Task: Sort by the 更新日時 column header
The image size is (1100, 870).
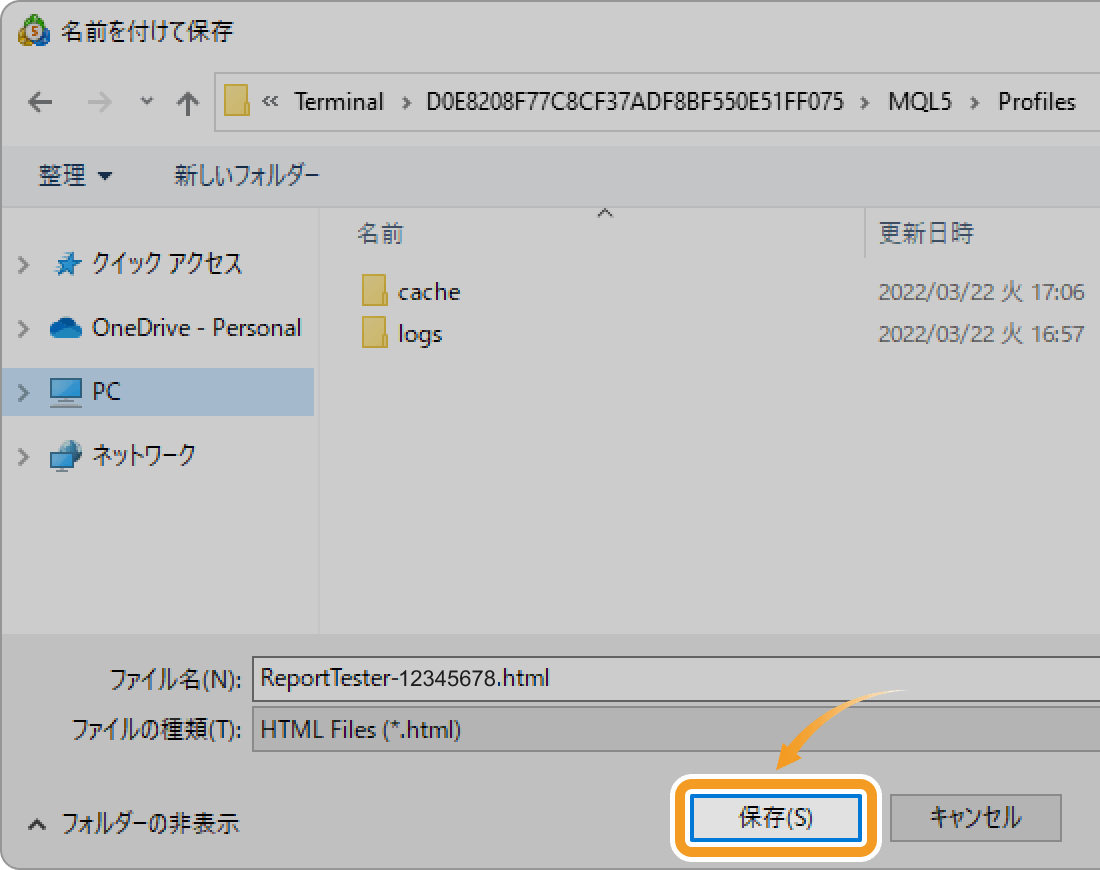Action: [x=926, y=233]
